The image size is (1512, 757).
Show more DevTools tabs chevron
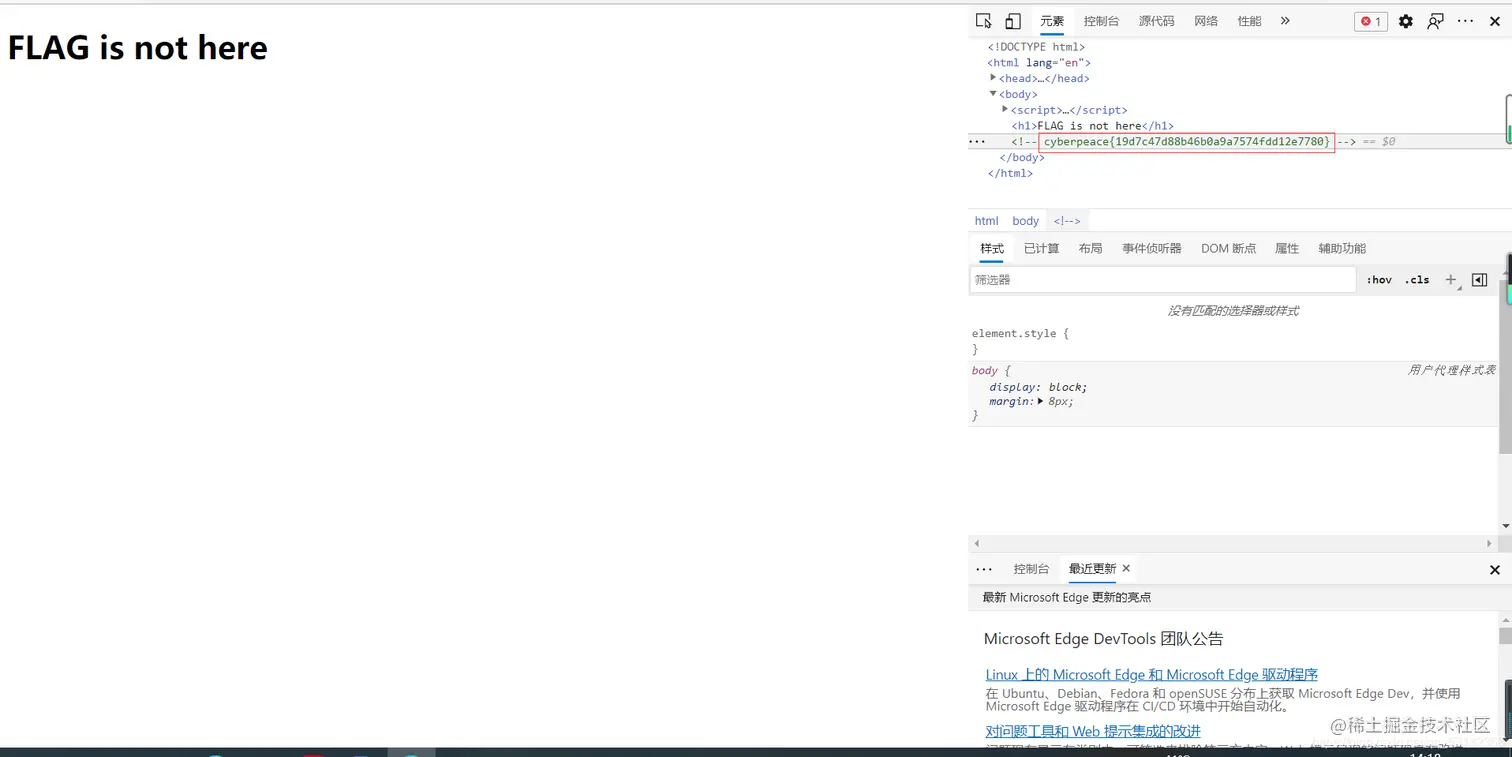1285,21
